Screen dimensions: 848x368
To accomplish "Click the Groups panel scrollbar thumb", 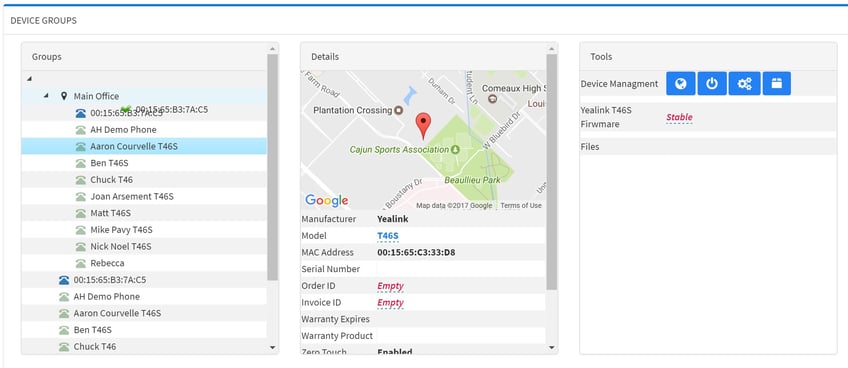I will [x=273, y=167].
